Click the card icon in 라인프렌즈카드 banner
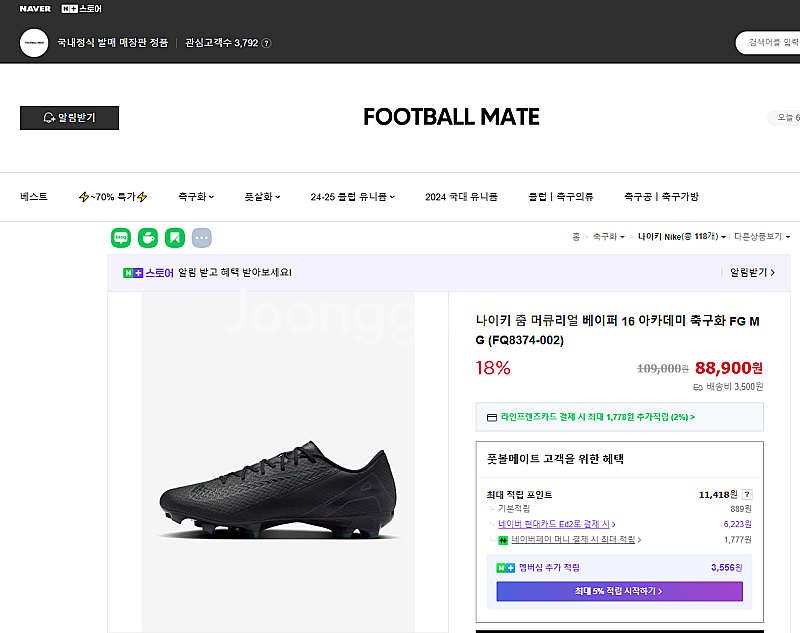The width and height of the screenshot is (800, 633). point(492,417)
